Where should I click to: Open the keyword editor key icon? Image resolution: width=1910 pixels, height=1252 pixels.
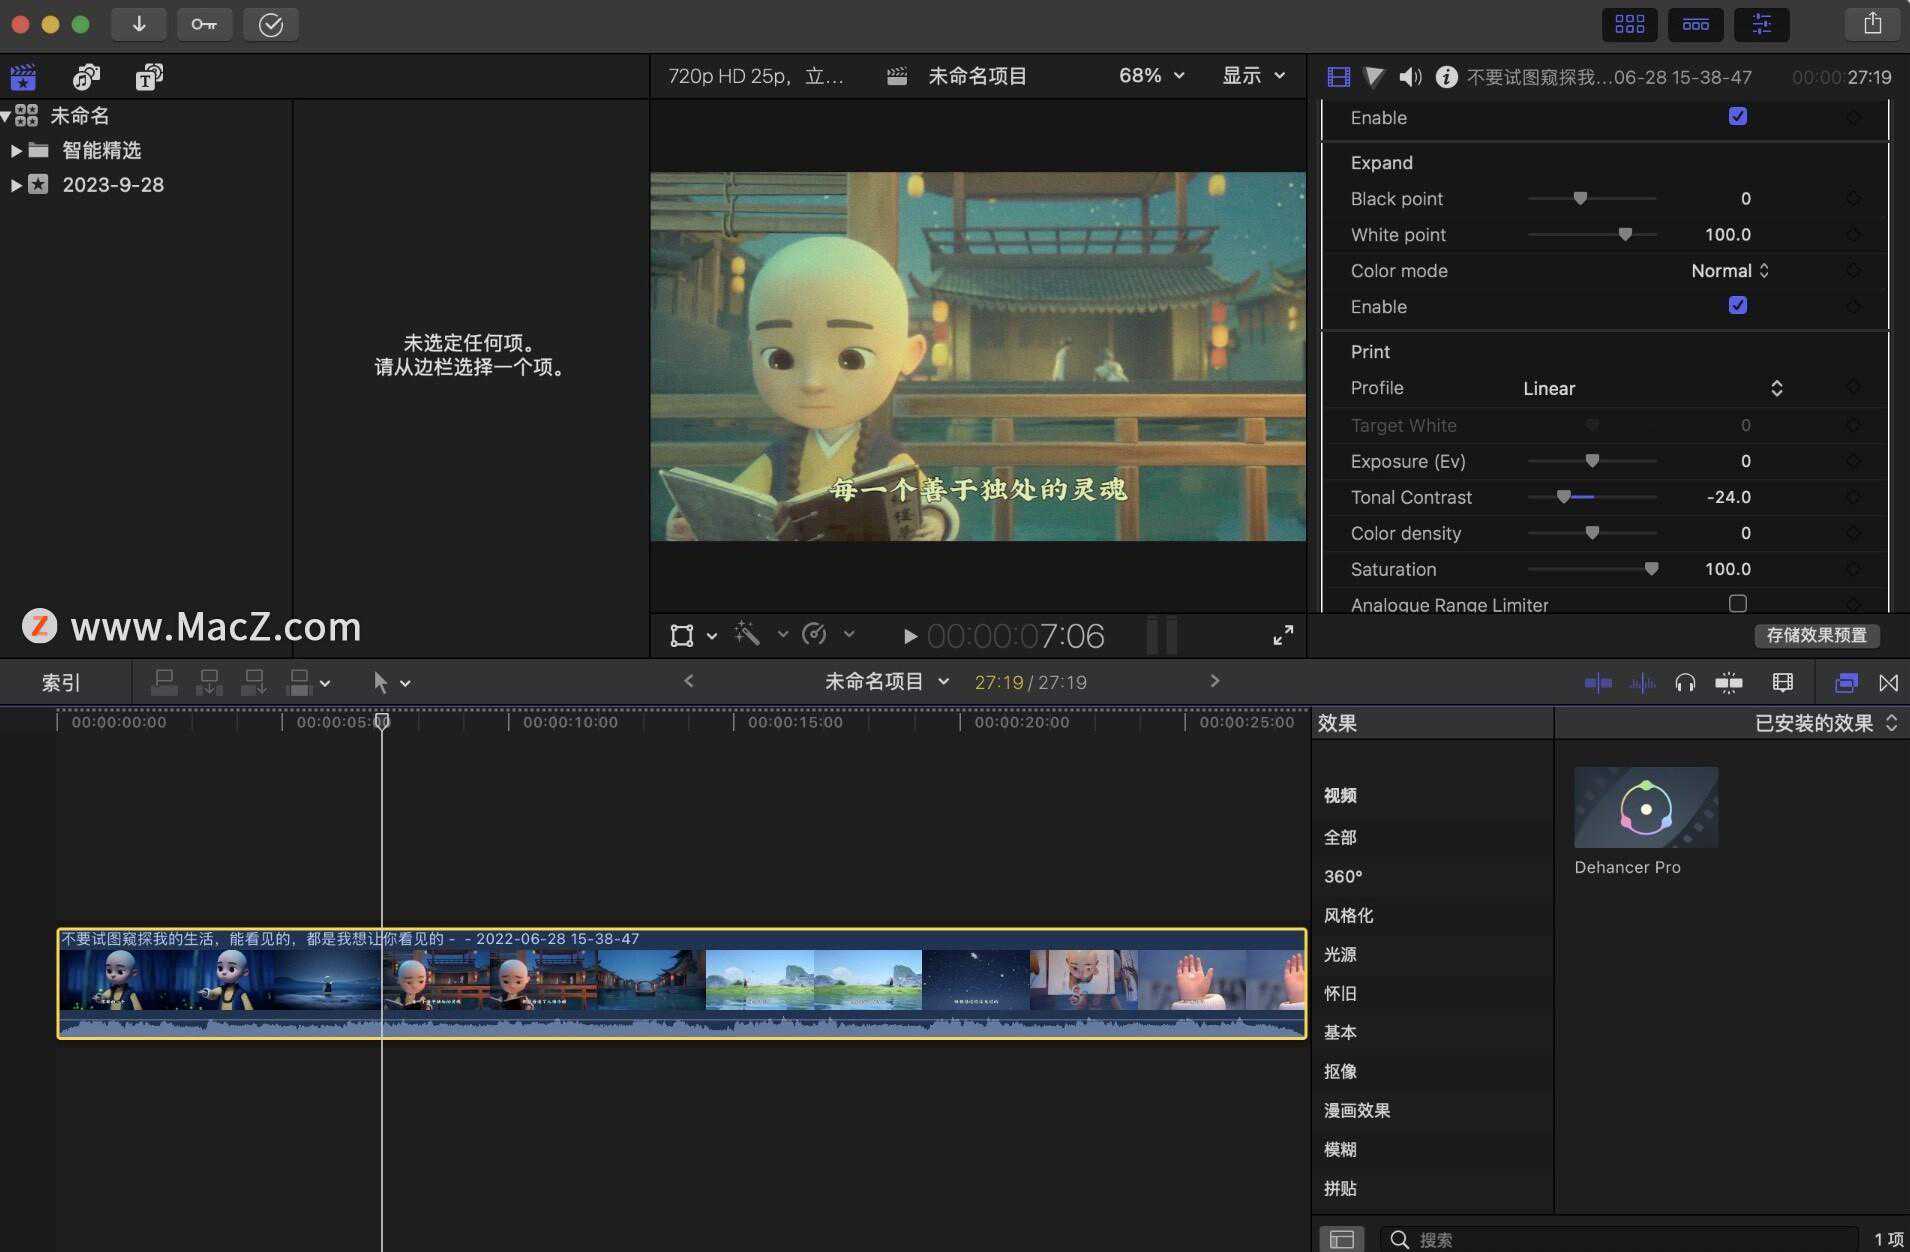click(x=204, y=24)
